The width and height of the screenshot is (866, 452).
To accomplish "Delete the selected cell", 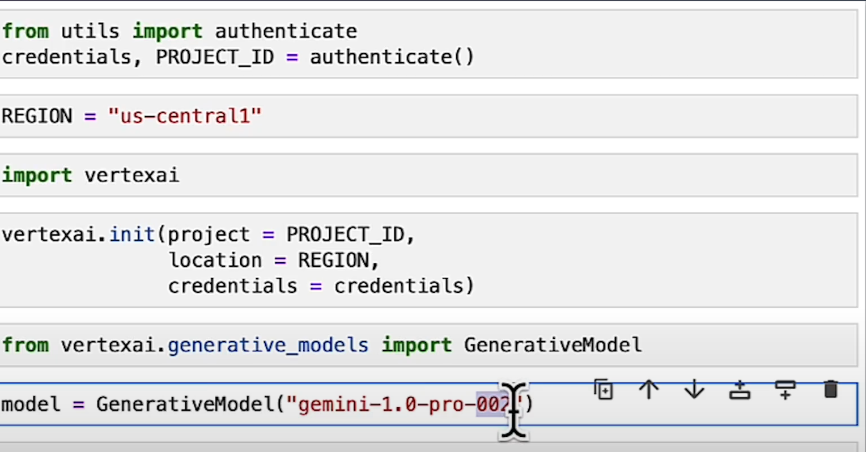I will click(x=830, y=389).
